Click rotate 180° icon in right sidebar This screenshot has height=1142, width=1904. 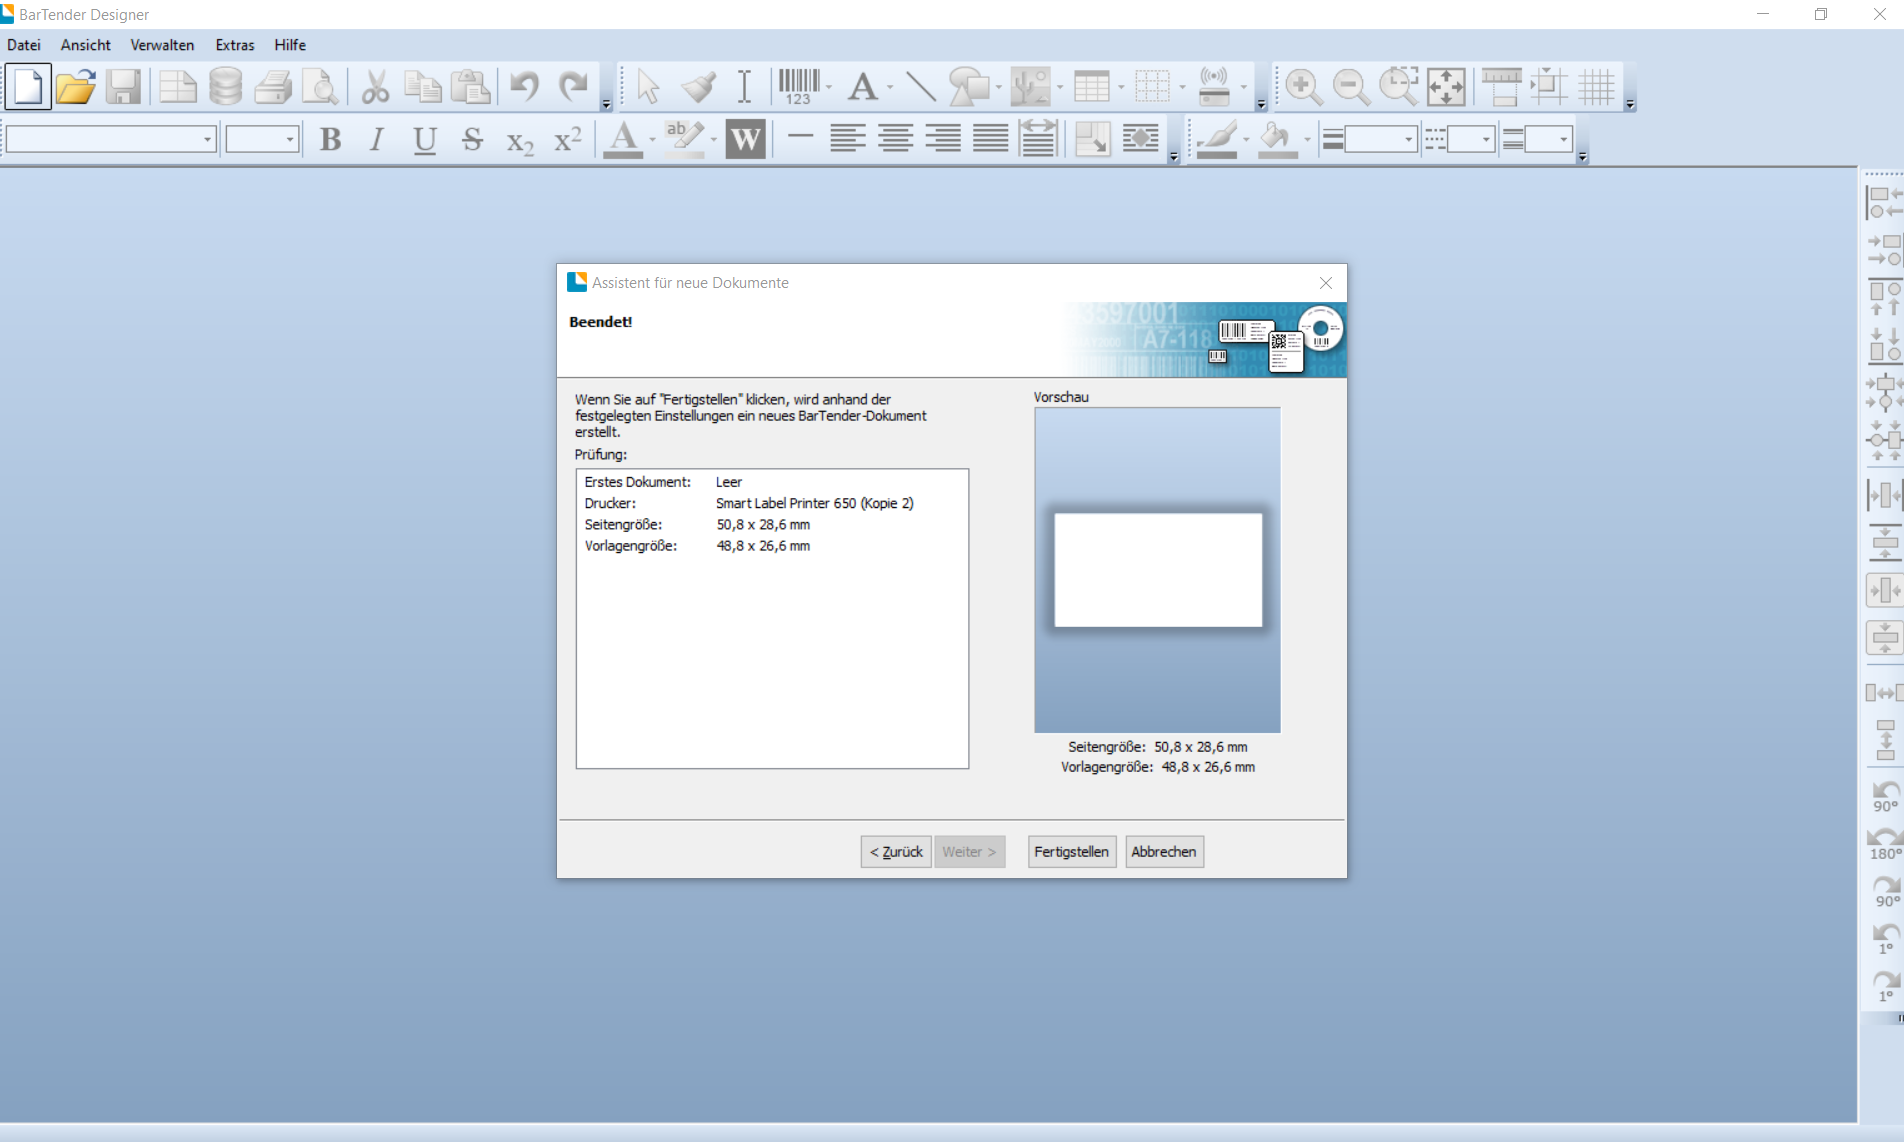(x=1885, y=843)
